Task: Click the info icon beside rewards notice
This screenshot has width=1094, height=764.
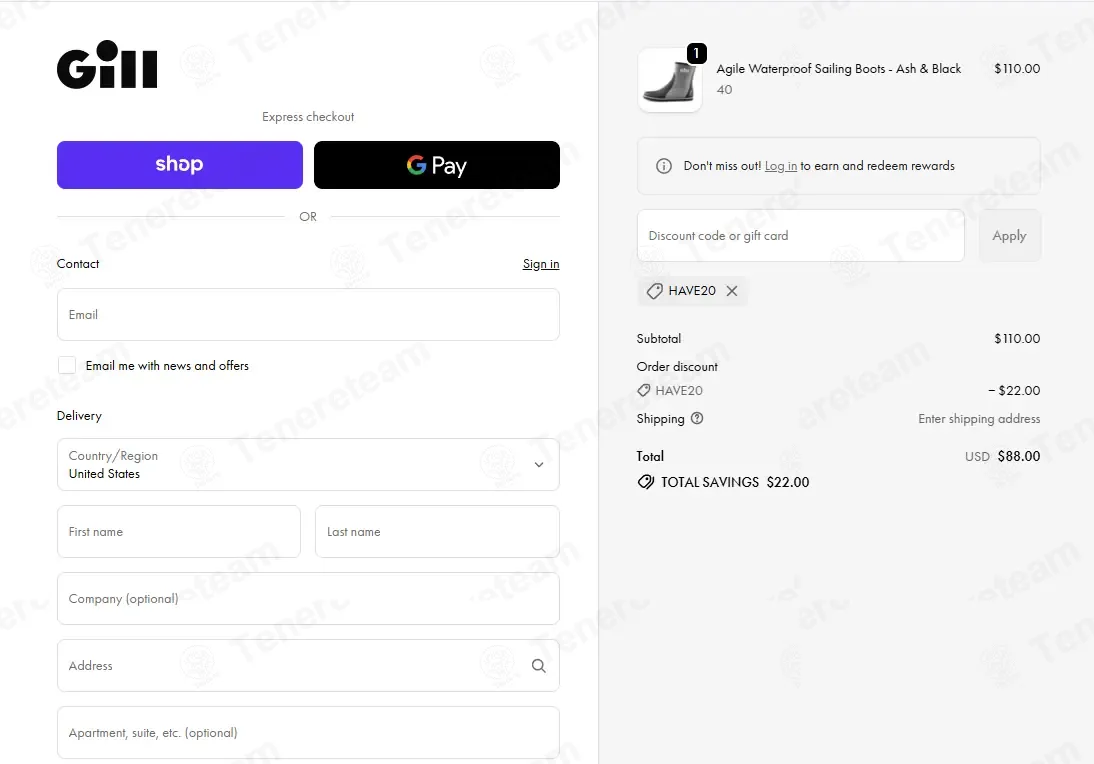Action: [664, 166]
